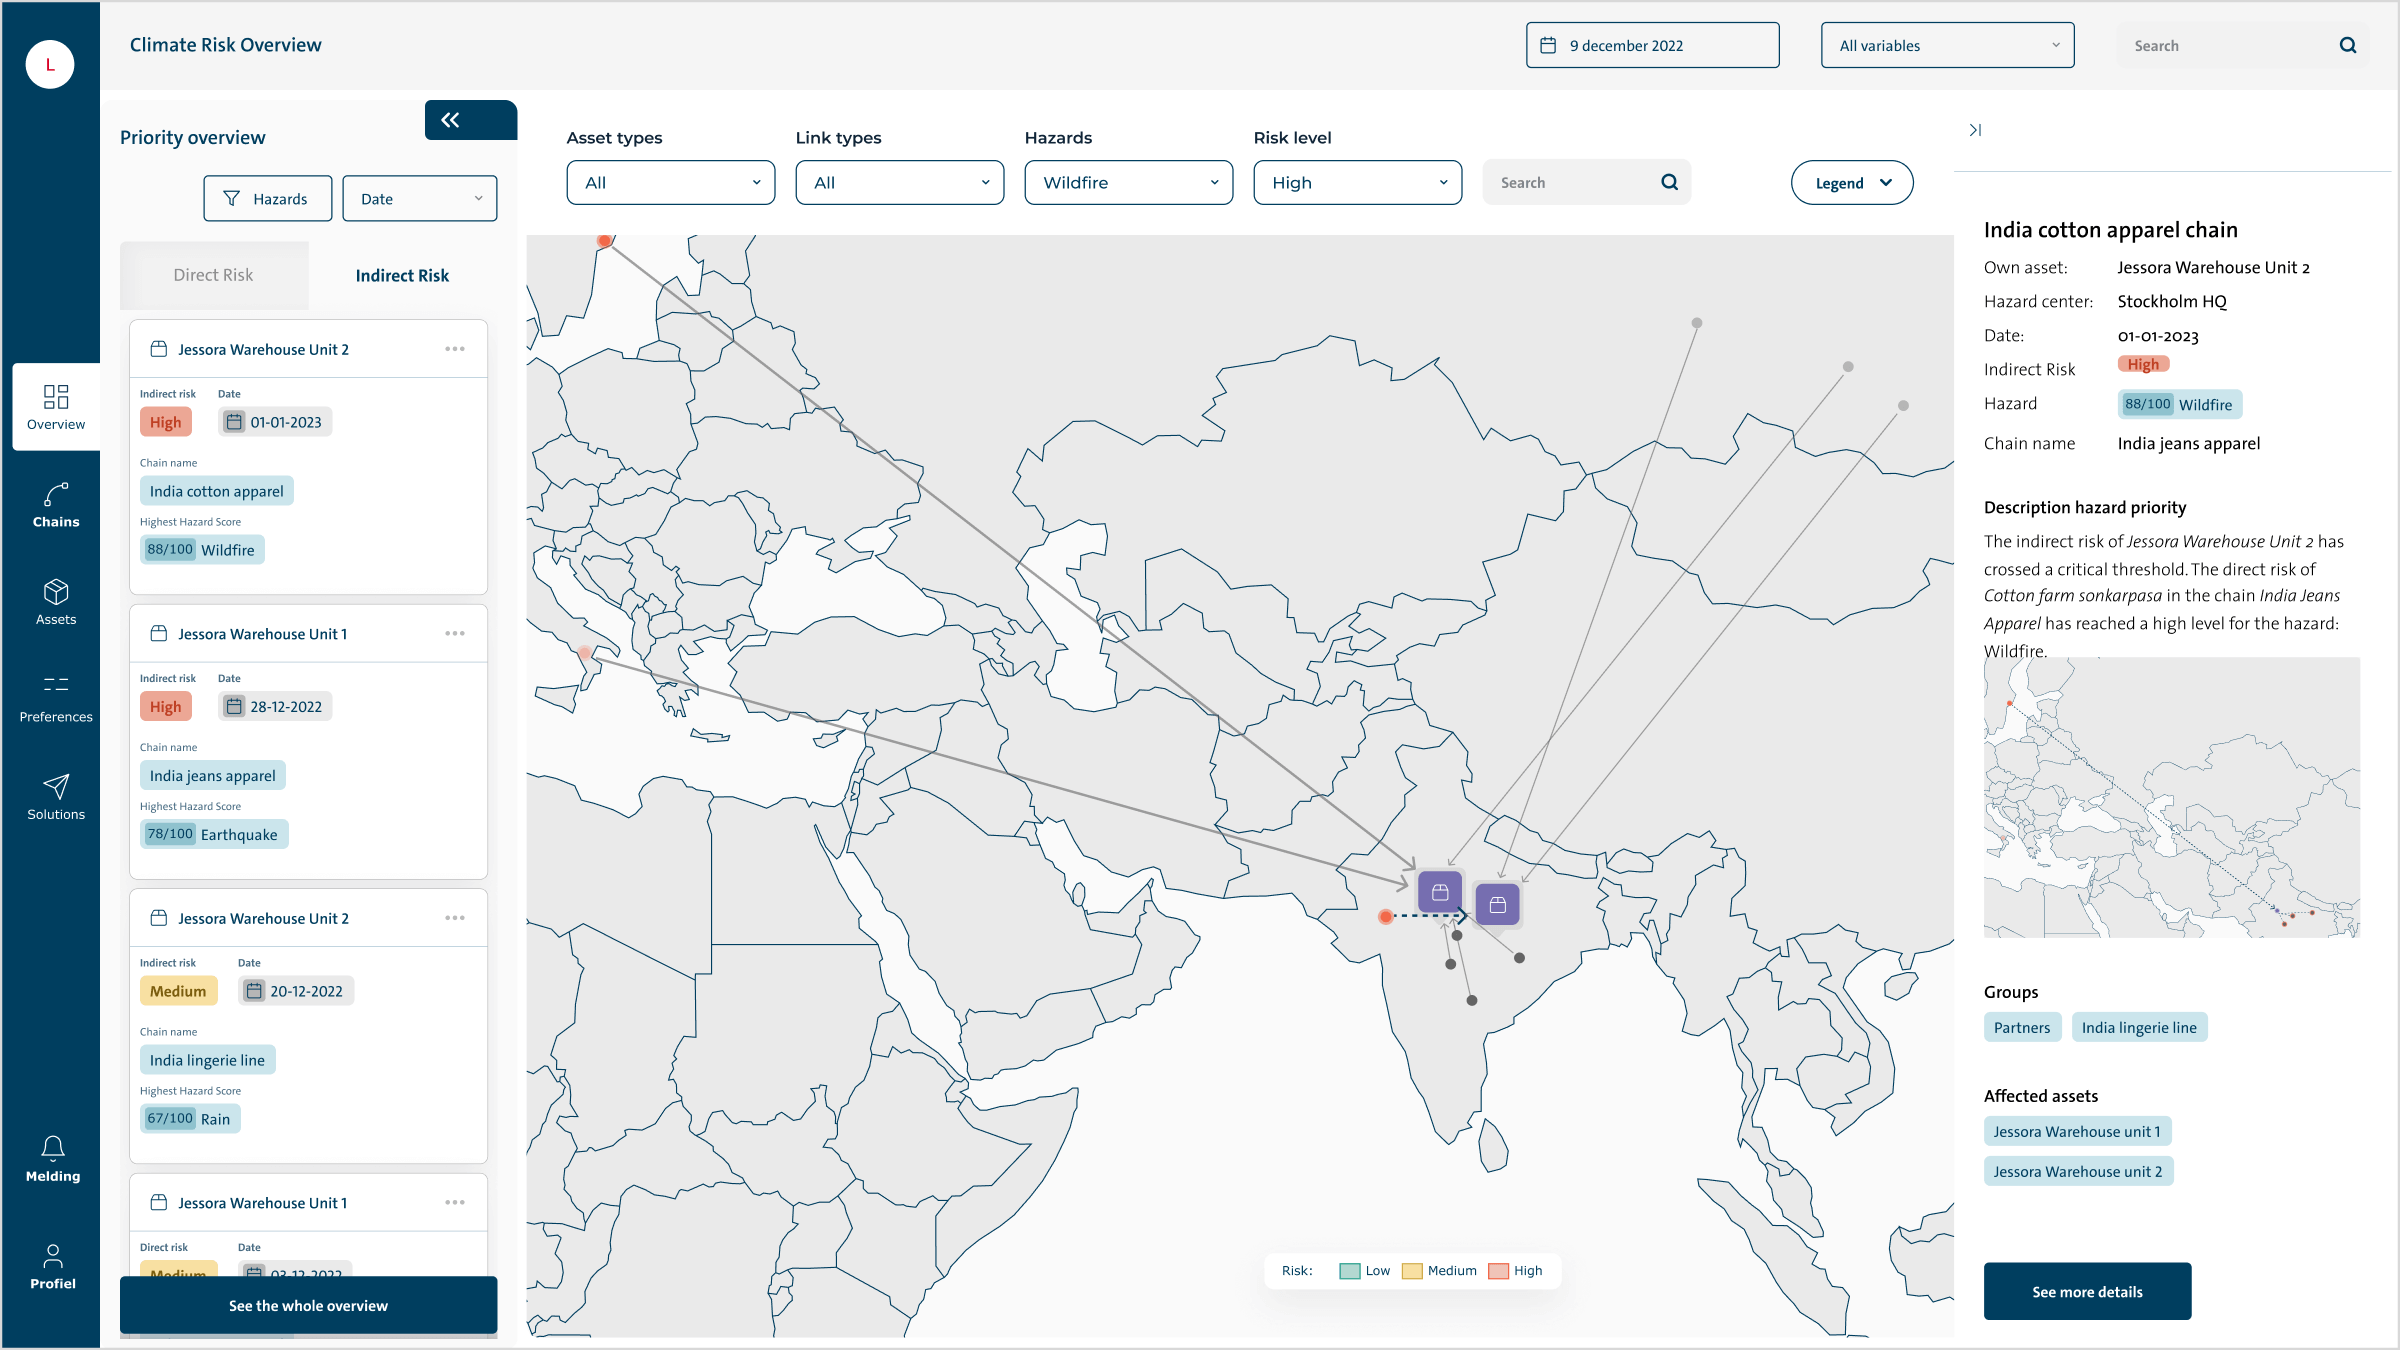
Task: Click the High risk color swatch in legend
Action: (1497, 1271)
